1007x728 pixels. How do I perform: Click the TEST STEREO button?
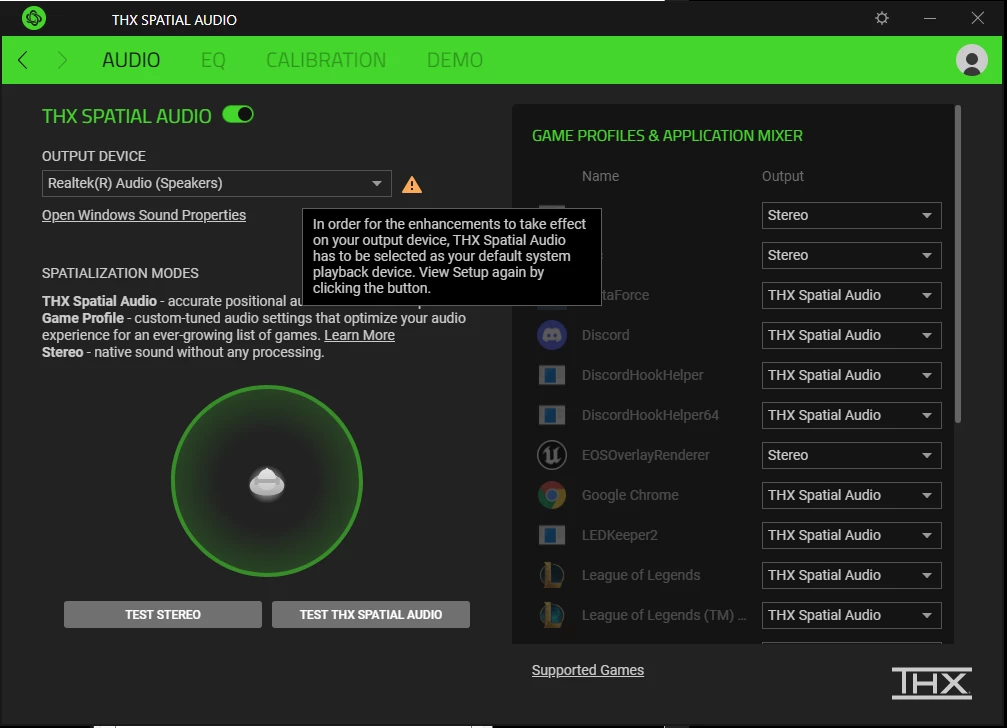[x=162, y=614]
